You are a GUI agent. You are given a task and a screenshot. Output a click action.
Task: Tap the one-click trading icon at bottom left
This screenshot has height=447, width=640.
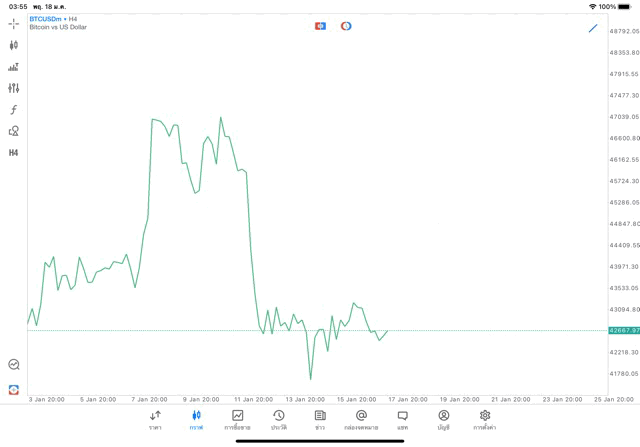(x=14, y=389)
